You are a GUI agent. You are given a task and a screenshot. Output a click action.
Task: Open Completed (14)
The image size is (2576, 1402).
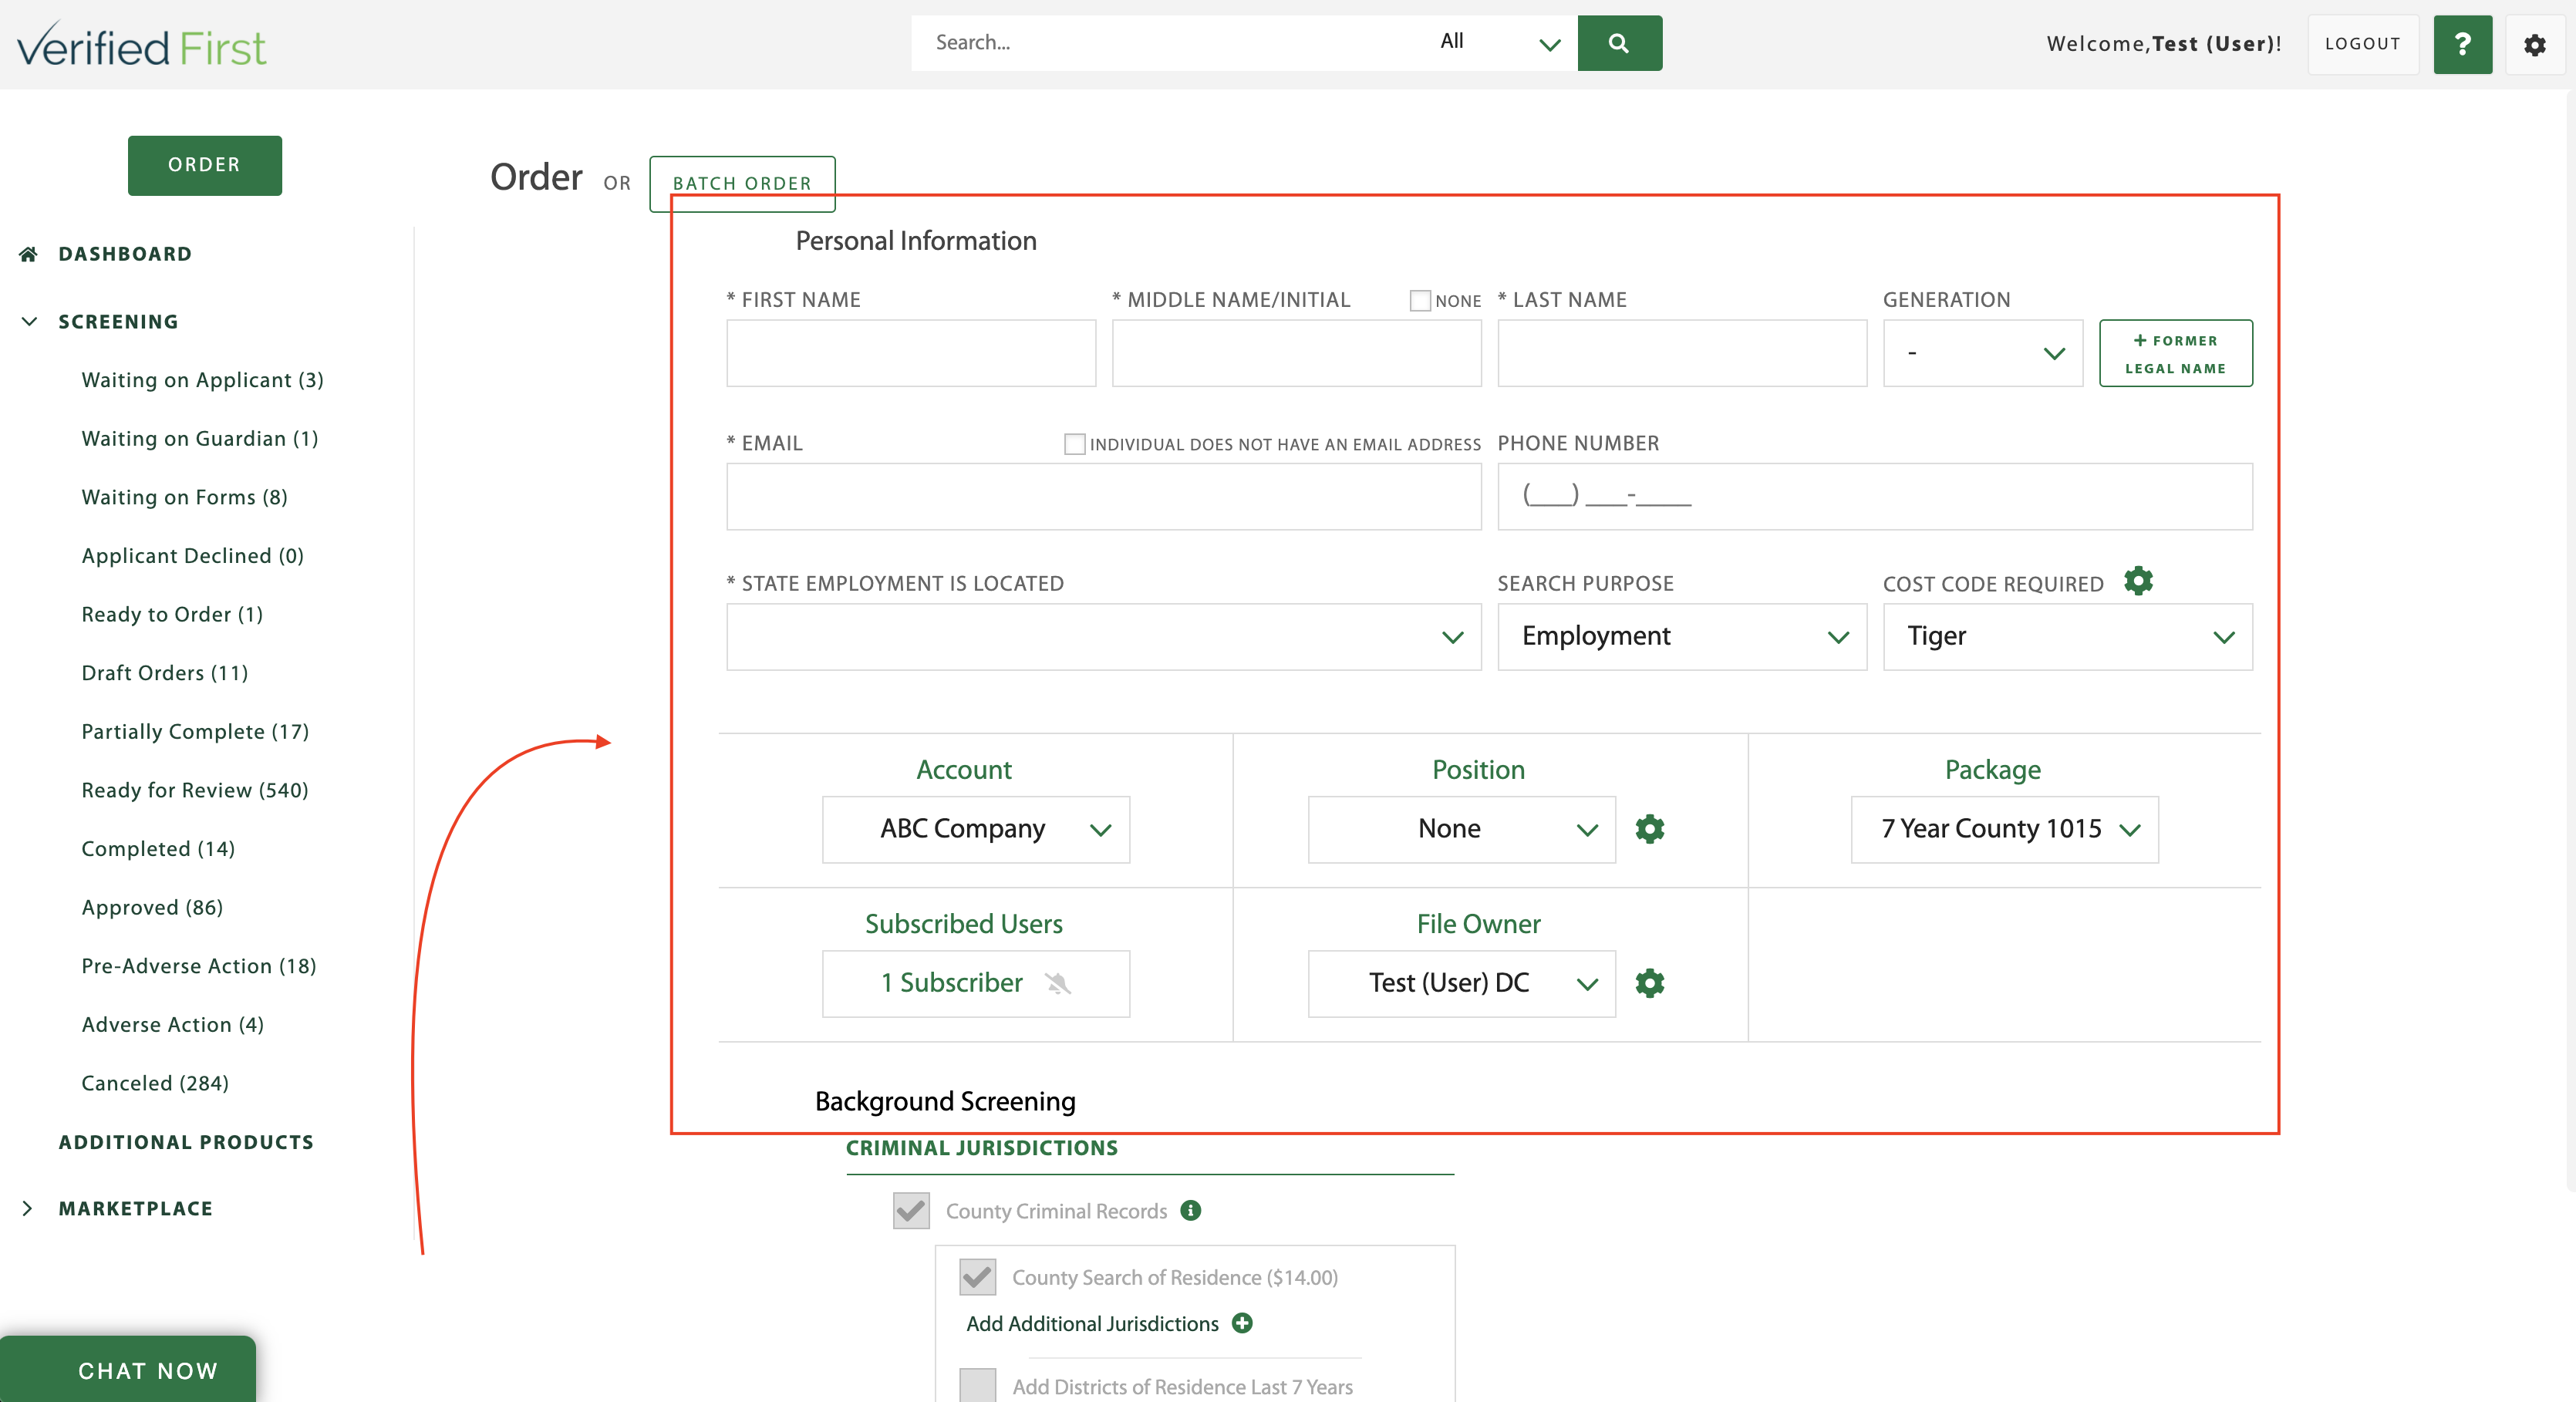[x=158, y=849]
